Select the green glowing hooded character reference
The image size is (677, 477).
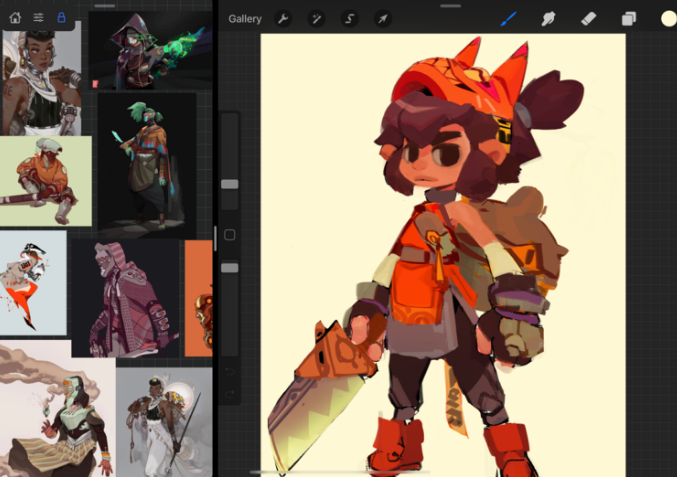click(150, 51)
